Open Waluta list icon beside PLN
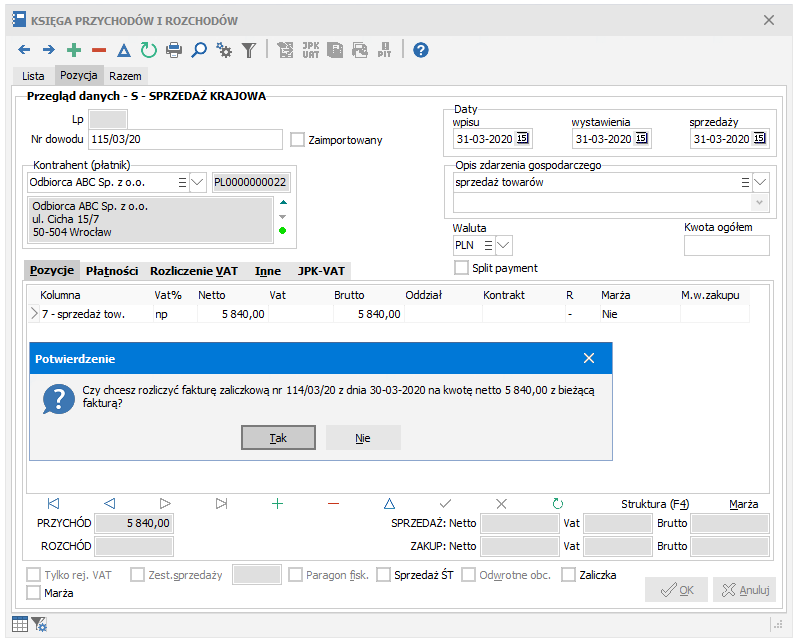The image size is (798, 644). point(488,245)
